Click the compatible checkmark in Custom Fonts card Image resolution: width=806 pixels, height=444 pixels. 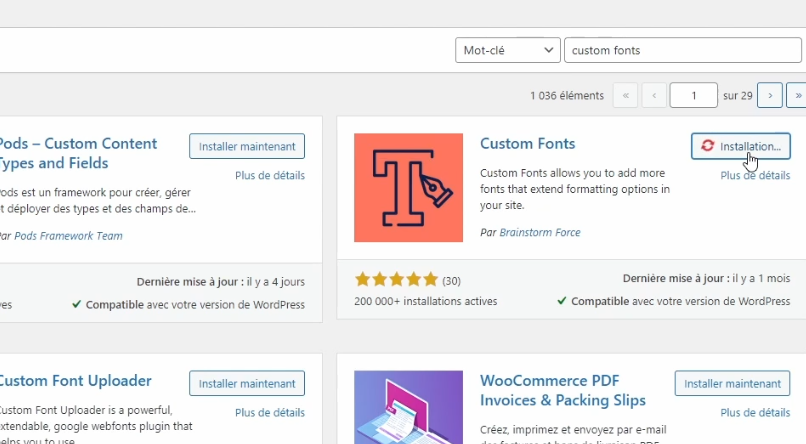pyautogui.click(x=562, y=301)
